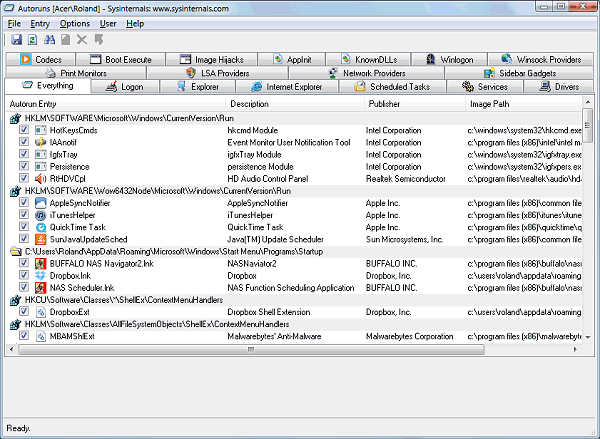Open the File menu
600x439 pixels.
[x=14, y=23]
